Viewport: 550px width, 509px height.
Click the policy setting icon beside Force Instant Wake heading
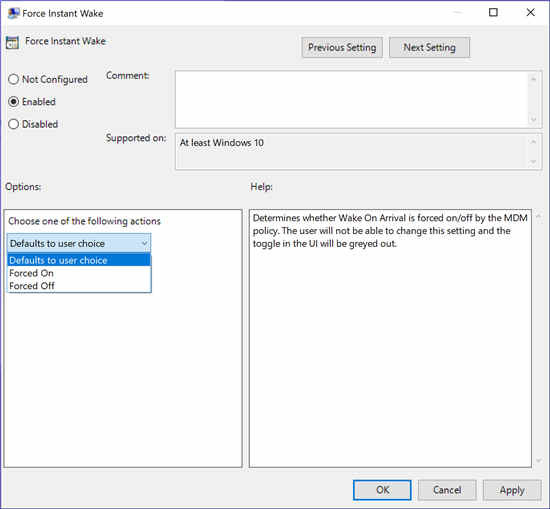click(12, 42)
